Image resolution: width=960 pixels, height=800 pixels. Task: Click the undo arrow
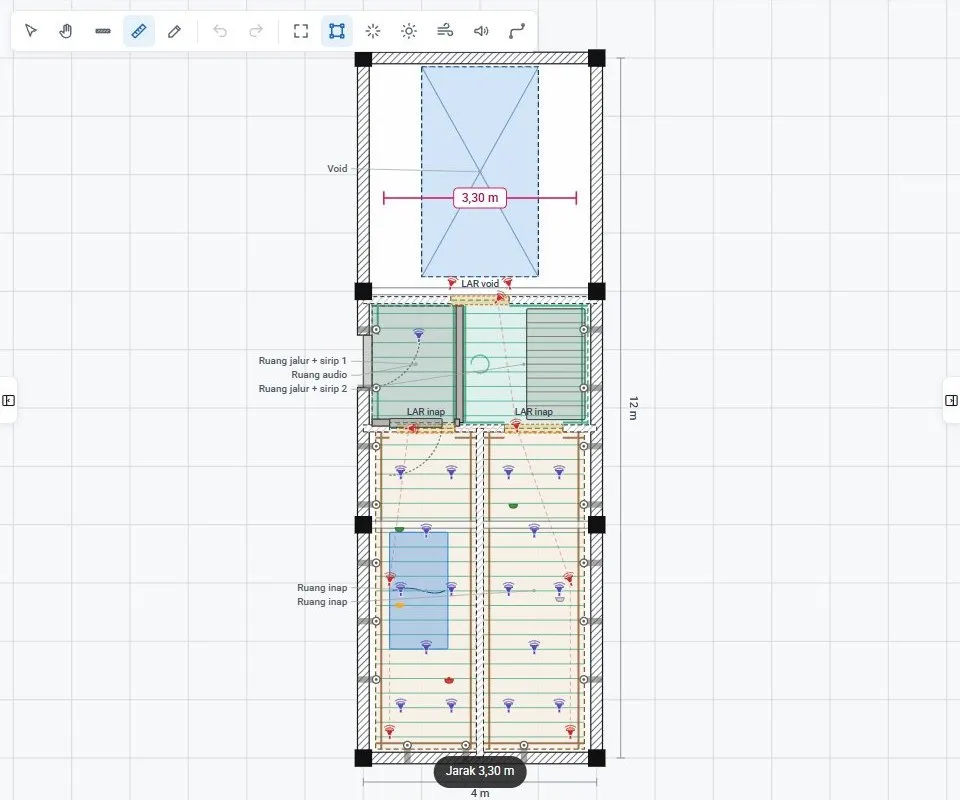coord(220,31)
